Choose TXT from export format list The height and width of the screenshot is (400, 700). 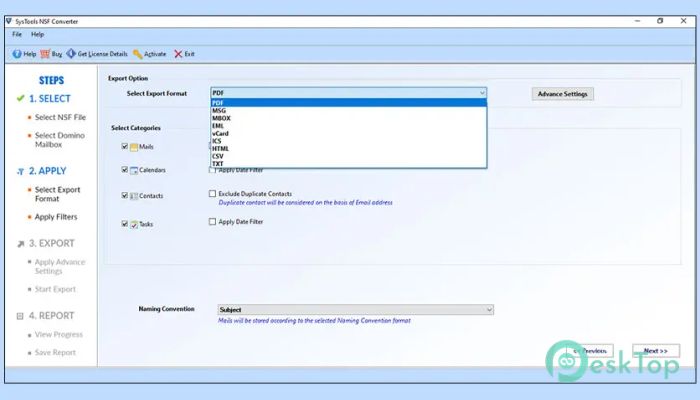tap(349, 164)
